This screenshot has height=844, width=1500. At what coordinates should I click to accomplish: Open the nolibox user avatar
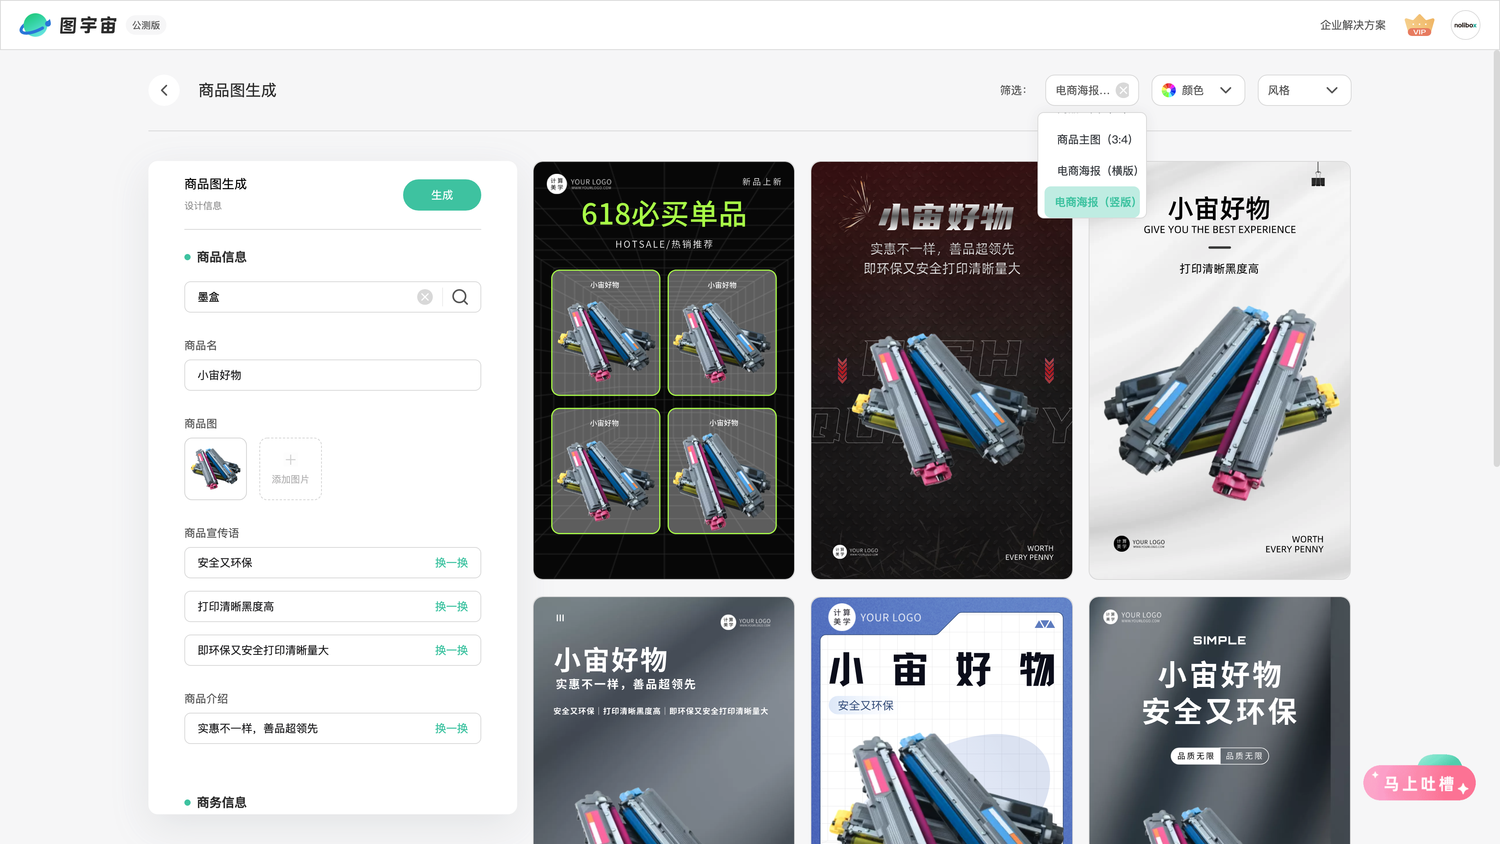1465,25
